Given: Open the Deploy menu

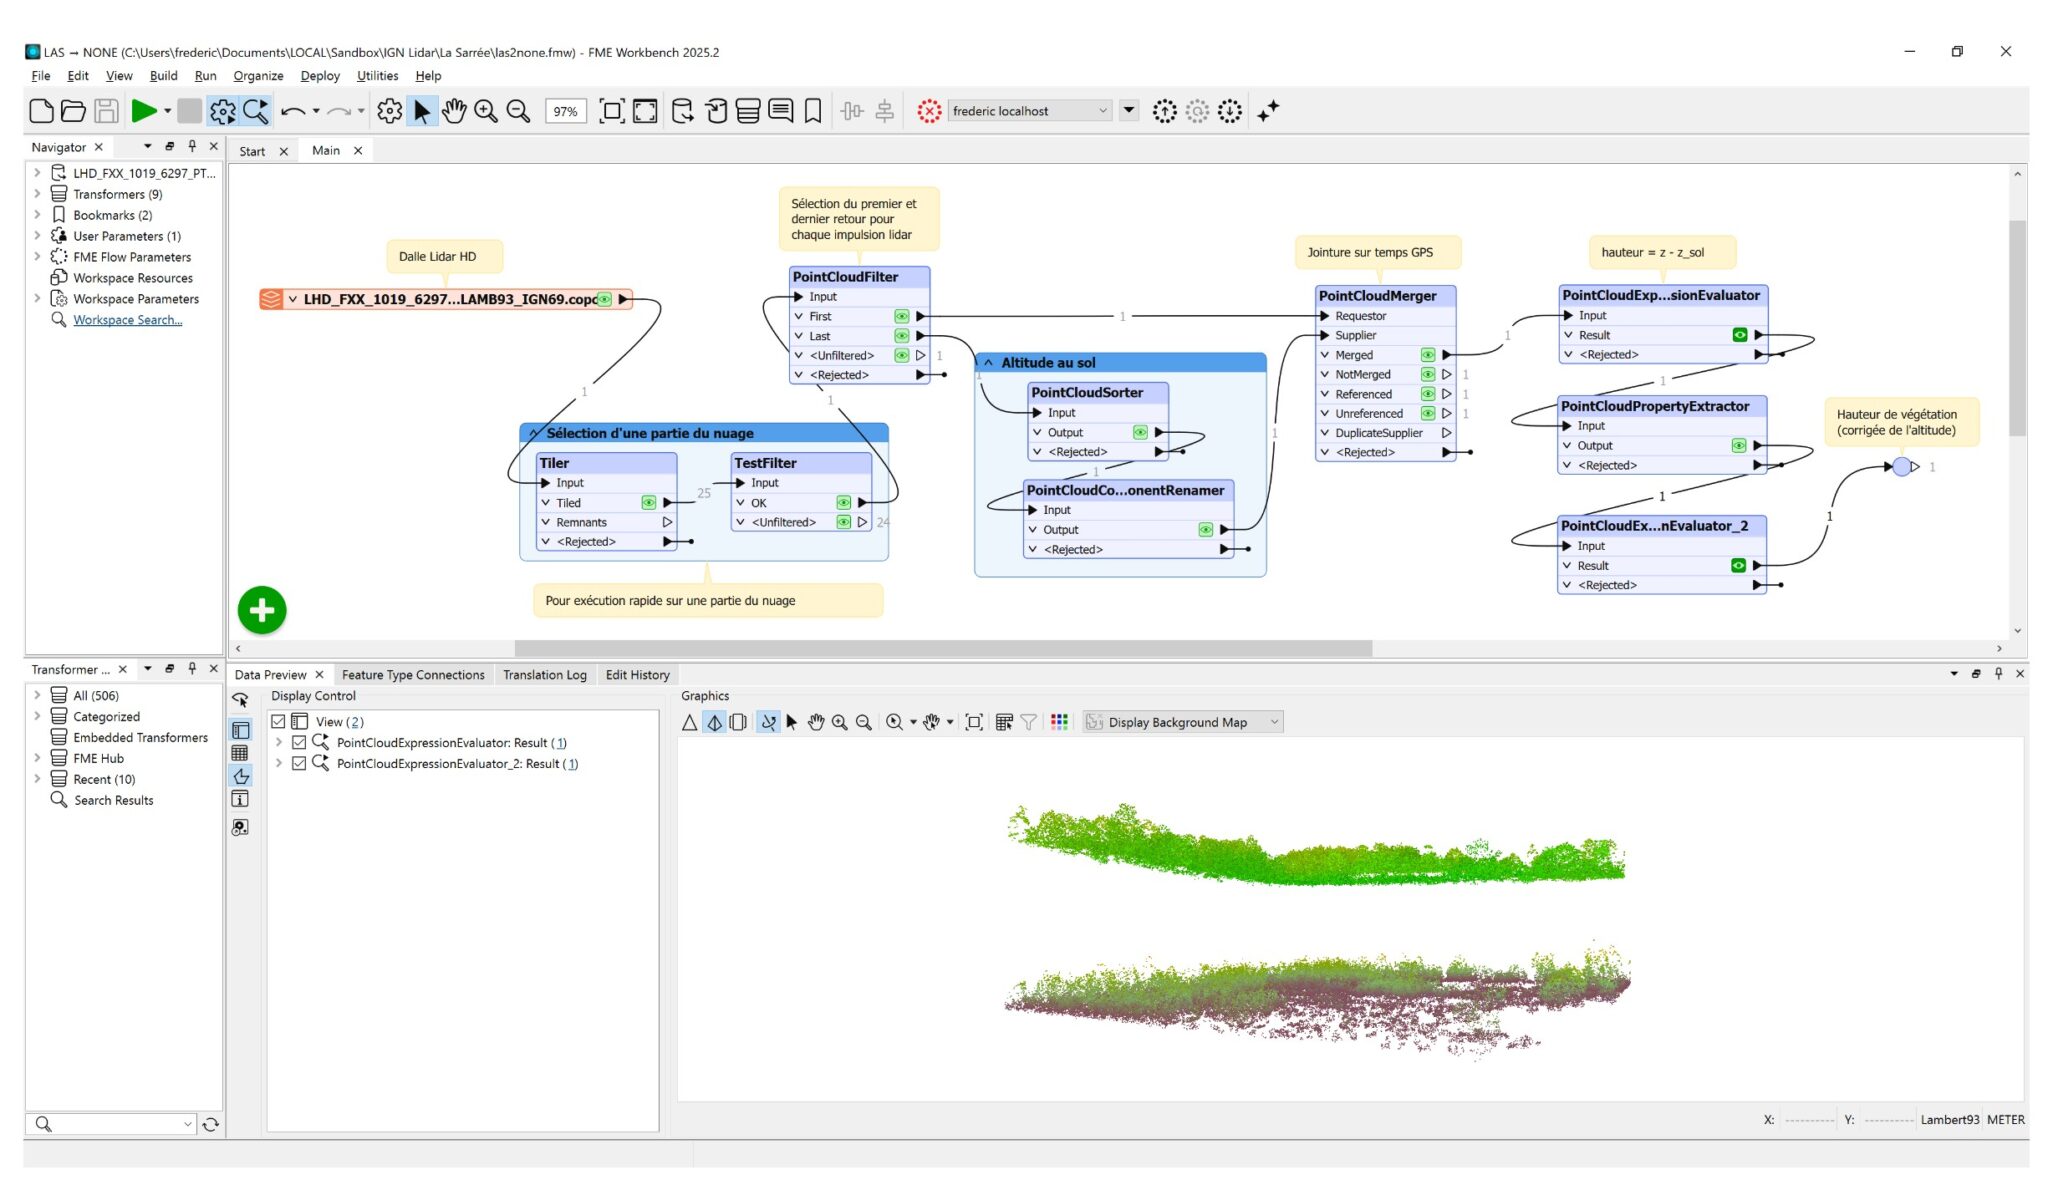Looking at the screenshot, I should (x=319, y=75).
